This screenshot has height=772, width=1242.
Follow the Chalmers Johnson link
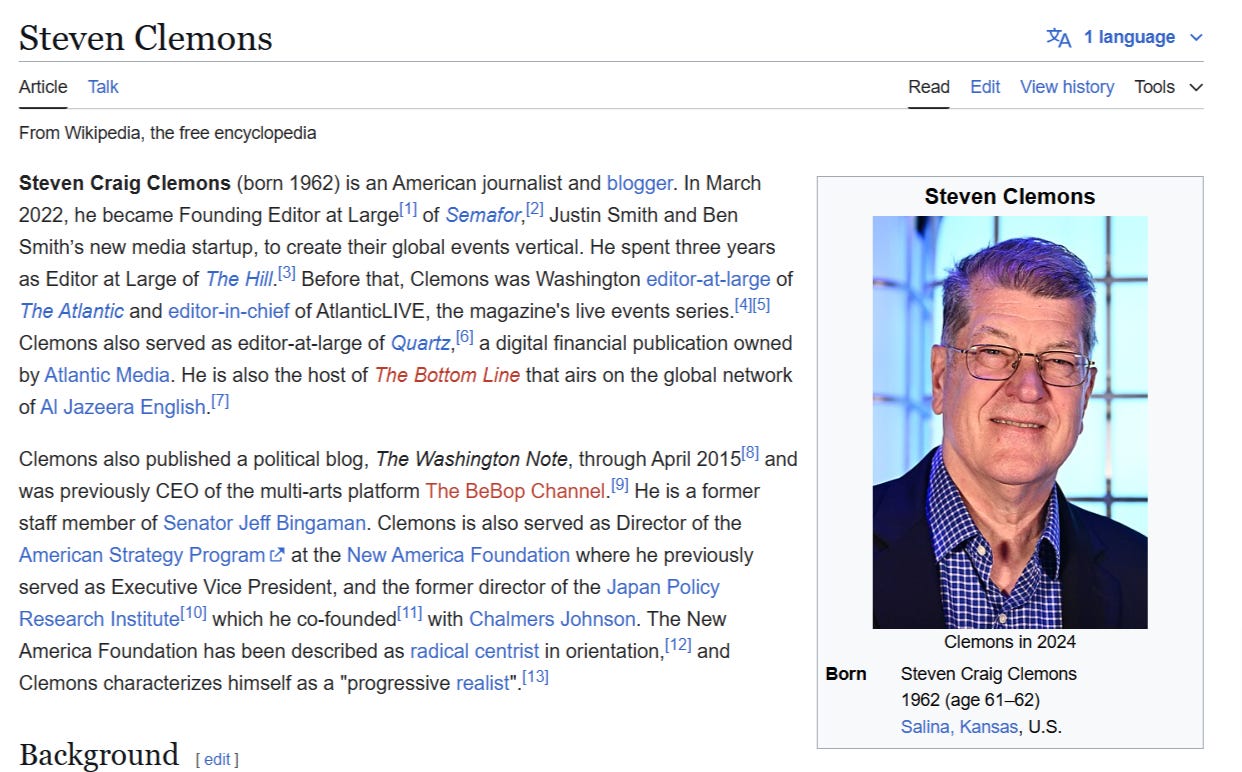tap(552, 619)
